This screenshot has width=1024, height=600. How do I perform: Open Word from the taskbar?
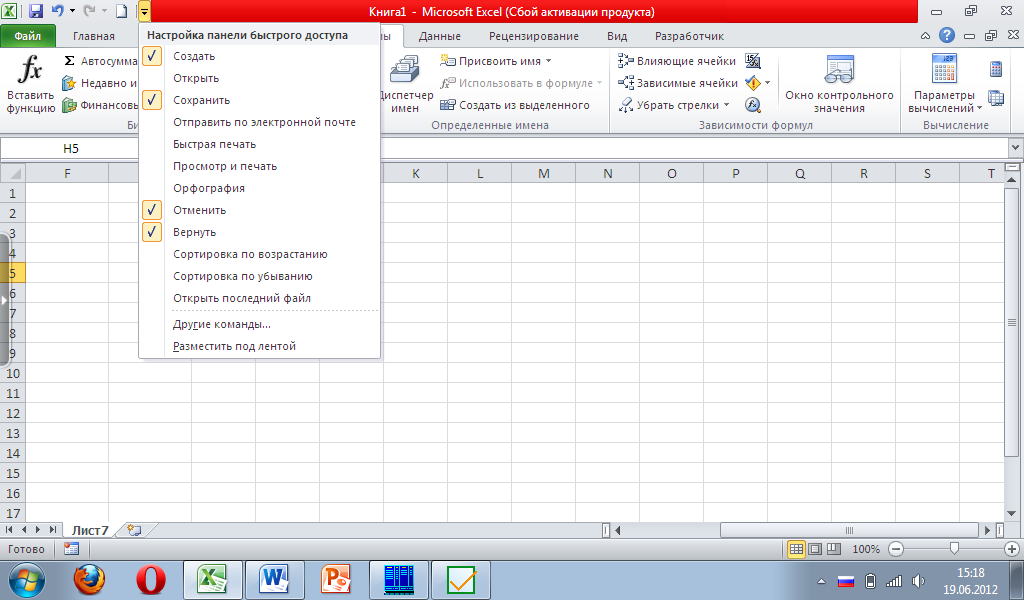[274, 580]
